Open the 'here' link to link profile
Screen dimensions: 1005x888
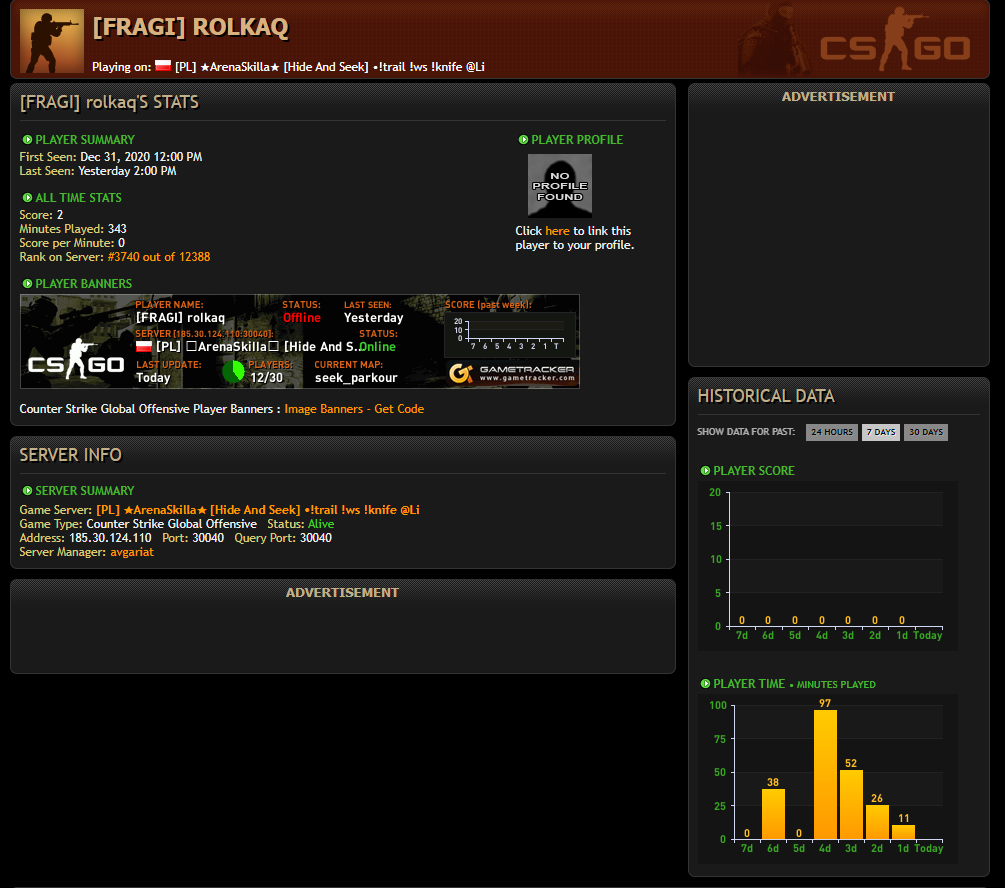[557, 231]
